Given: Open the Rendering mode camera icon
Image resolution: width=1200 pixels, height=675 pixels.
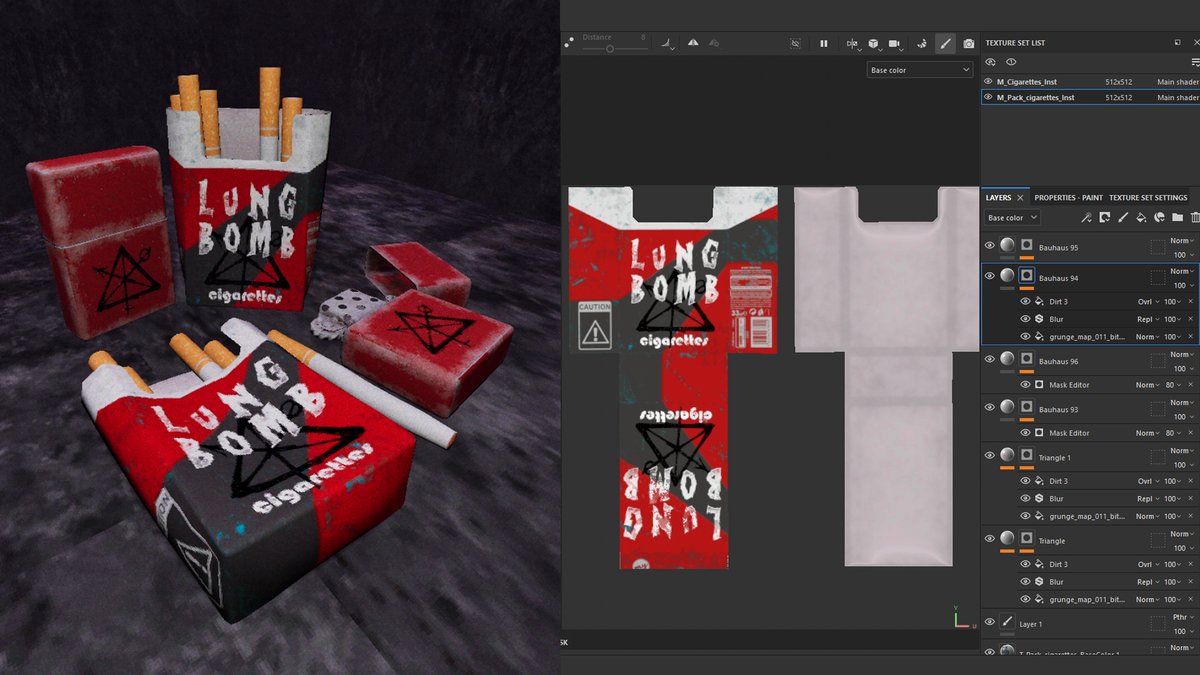Looking at the screenshot, I should (x=969, y=44).
